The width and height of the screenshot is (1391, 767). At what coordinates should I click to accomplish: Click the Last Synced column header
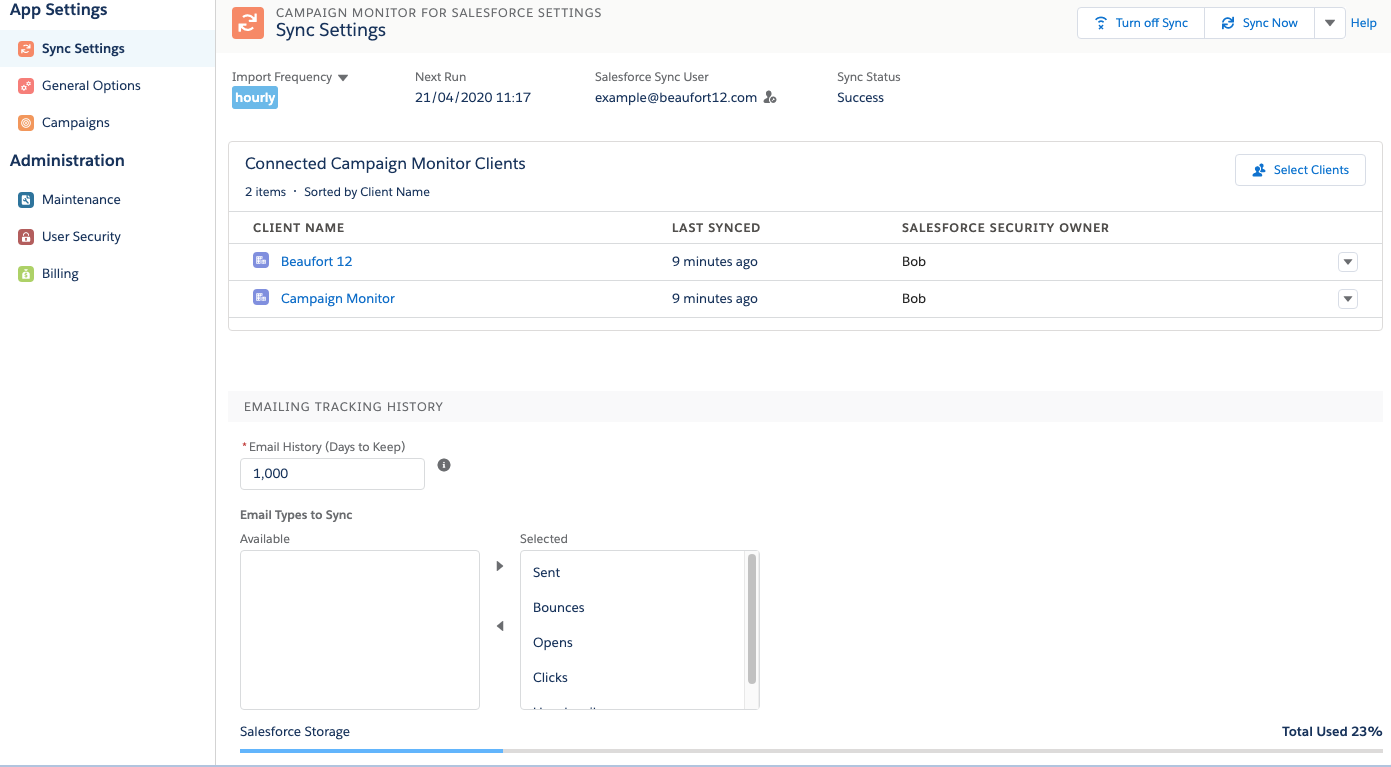coord(716,228)
